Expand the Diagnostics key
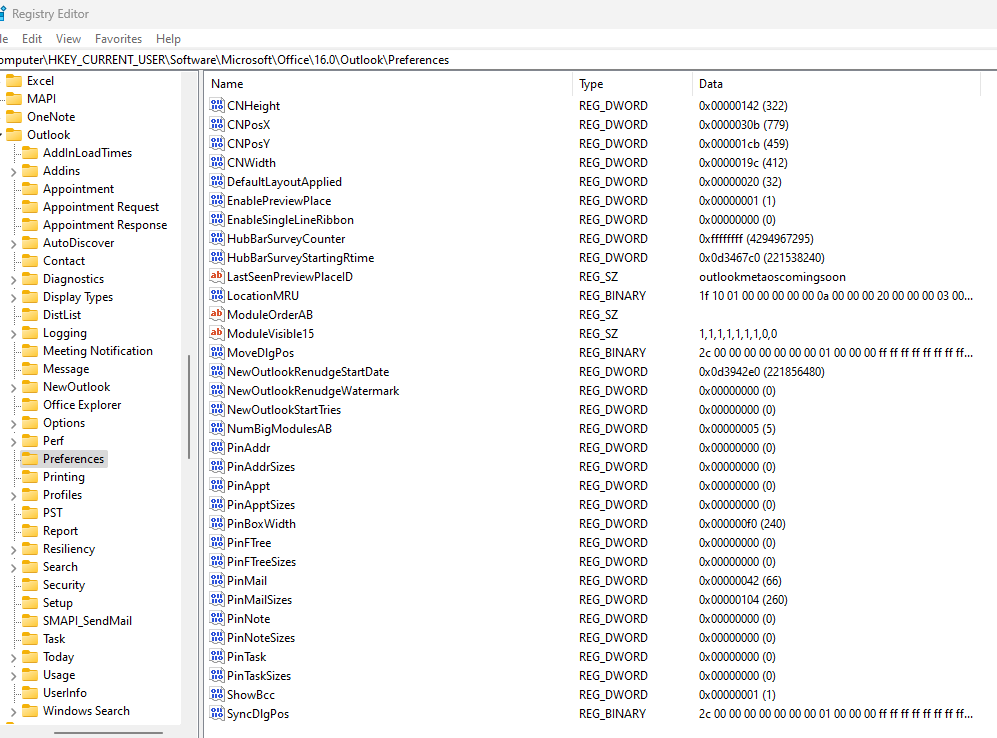997x738 pixels. [x=13, y=280]
